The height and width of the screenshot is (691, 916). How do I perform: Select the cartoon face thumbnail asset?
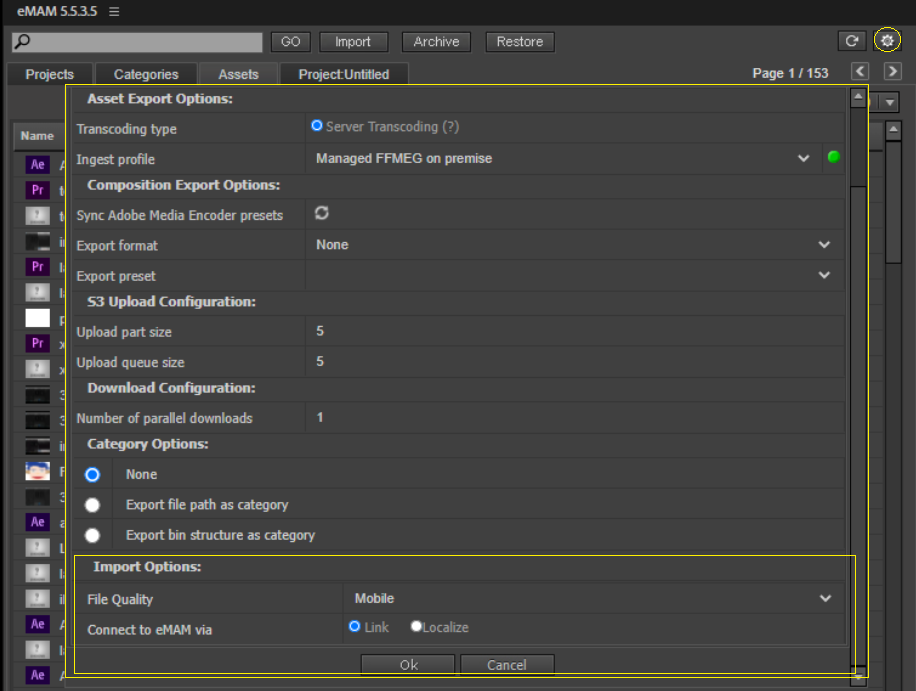(37, 471)
